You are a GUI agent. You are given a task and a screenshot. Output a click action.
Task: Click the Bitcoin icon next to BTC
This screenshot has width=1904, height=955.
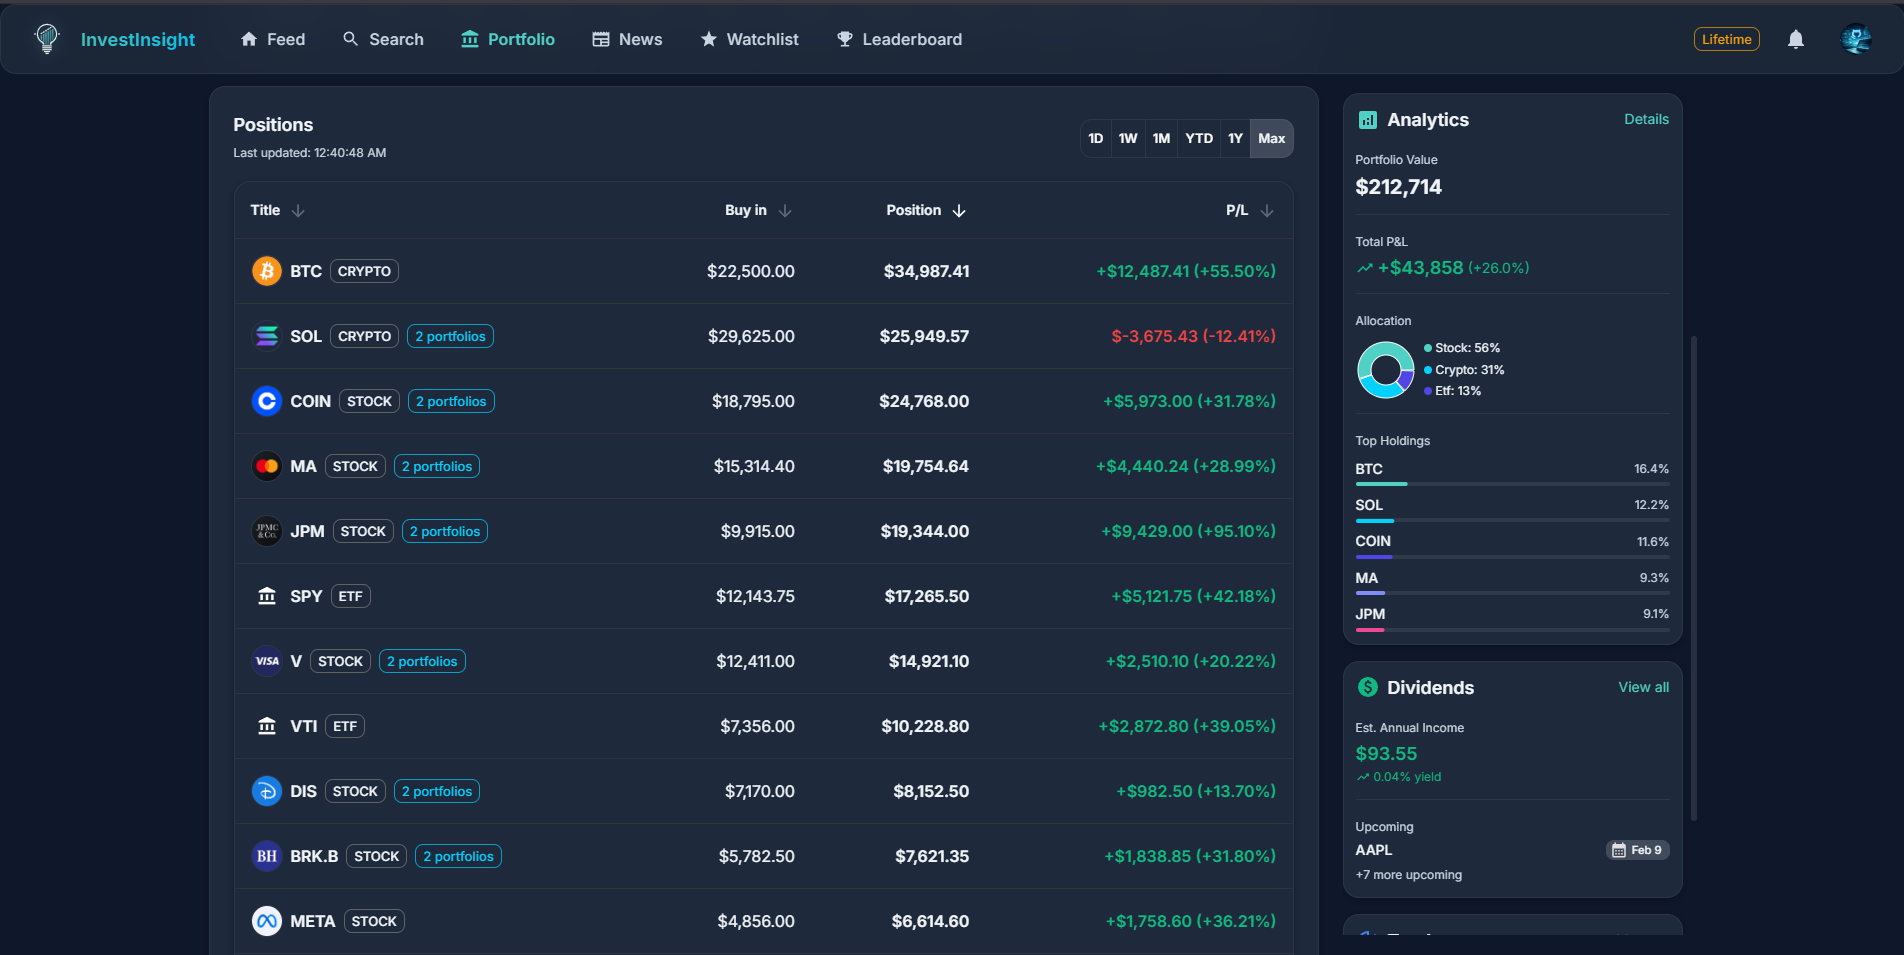(266, 270)
